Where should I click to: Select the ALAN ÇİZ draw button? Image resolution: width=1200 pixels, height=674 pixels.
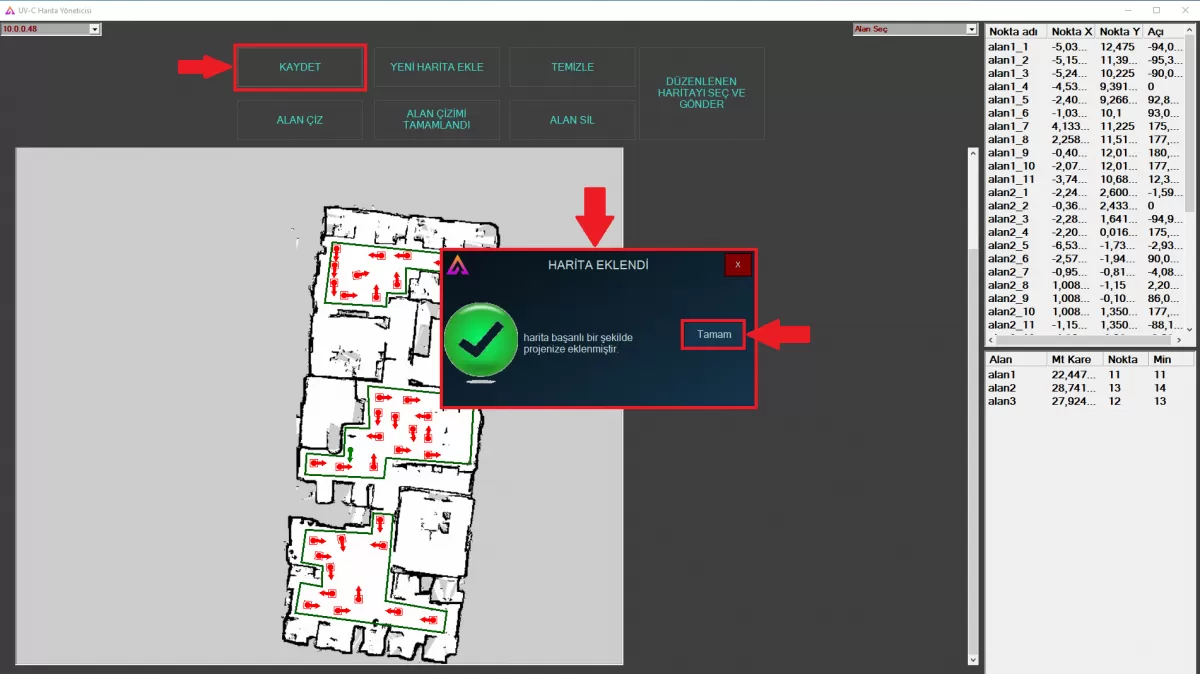pyautogui.click(x=300, y=120)
